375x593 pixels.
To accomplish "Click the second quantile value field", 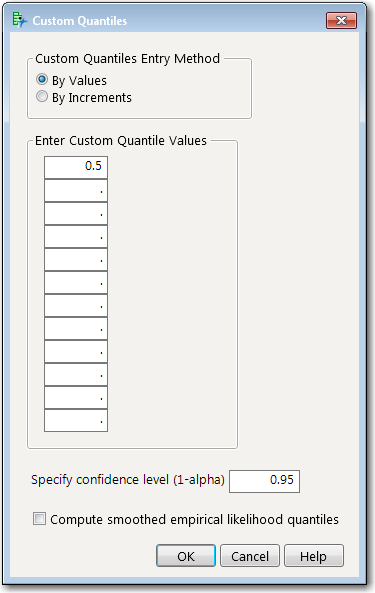I will (x=76, y=191).
